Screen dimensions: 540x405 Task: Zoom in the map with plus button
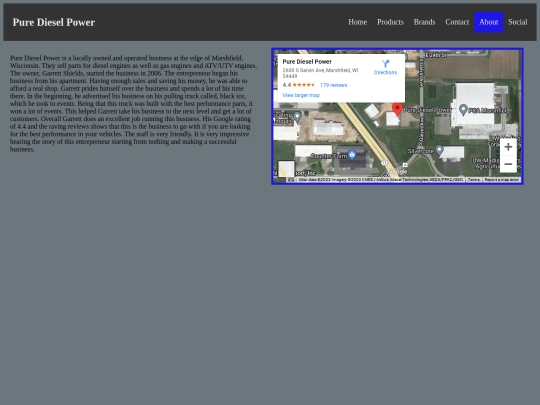(x=508, y=147)
